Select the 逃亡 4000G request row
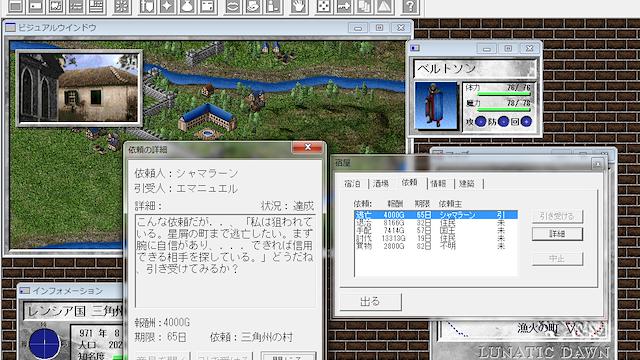 click(x=436, y=215)
